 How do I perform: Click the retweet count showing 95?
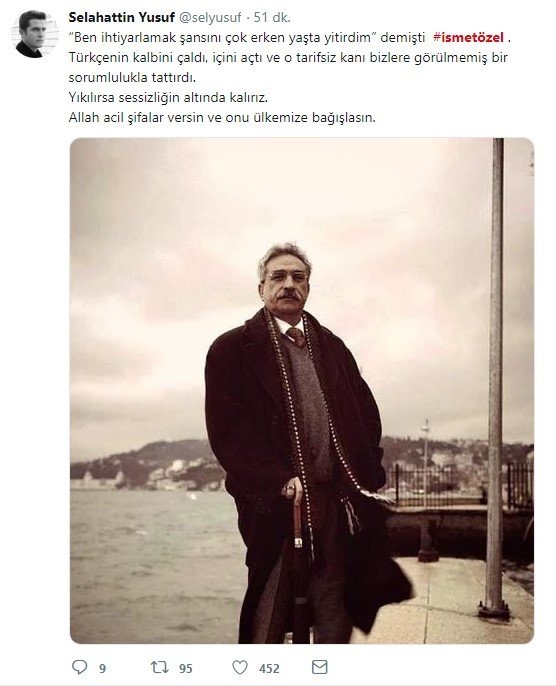click(185, 668)
